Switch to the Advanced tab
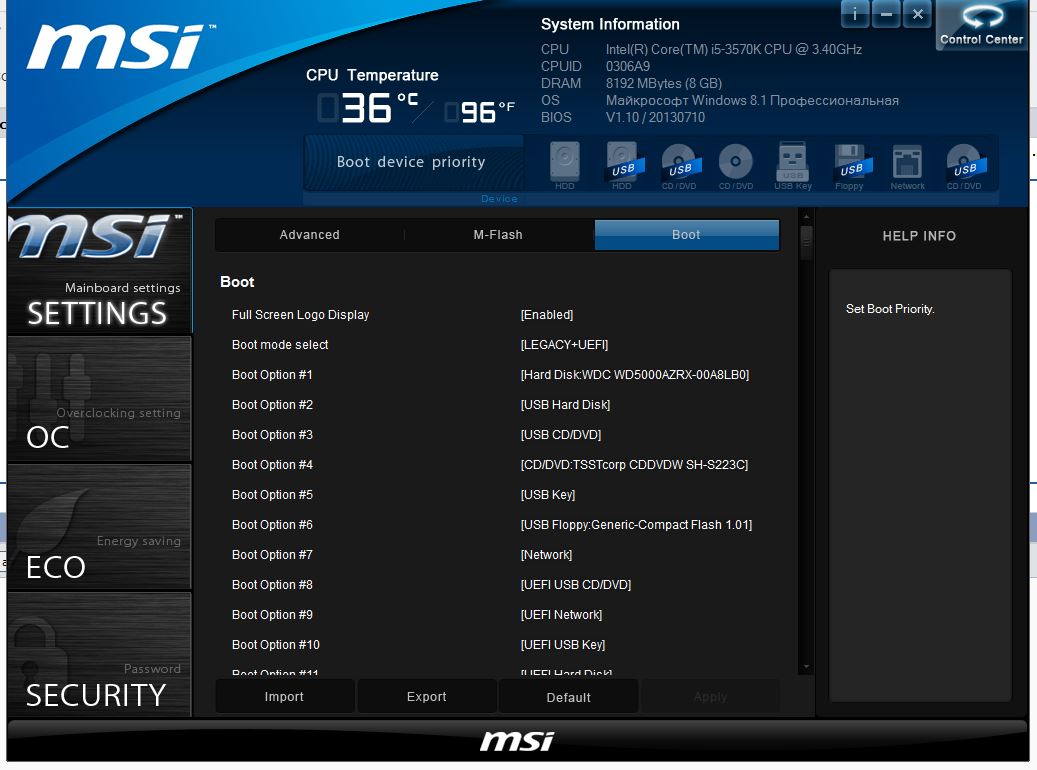 click(x=309, y=235)
